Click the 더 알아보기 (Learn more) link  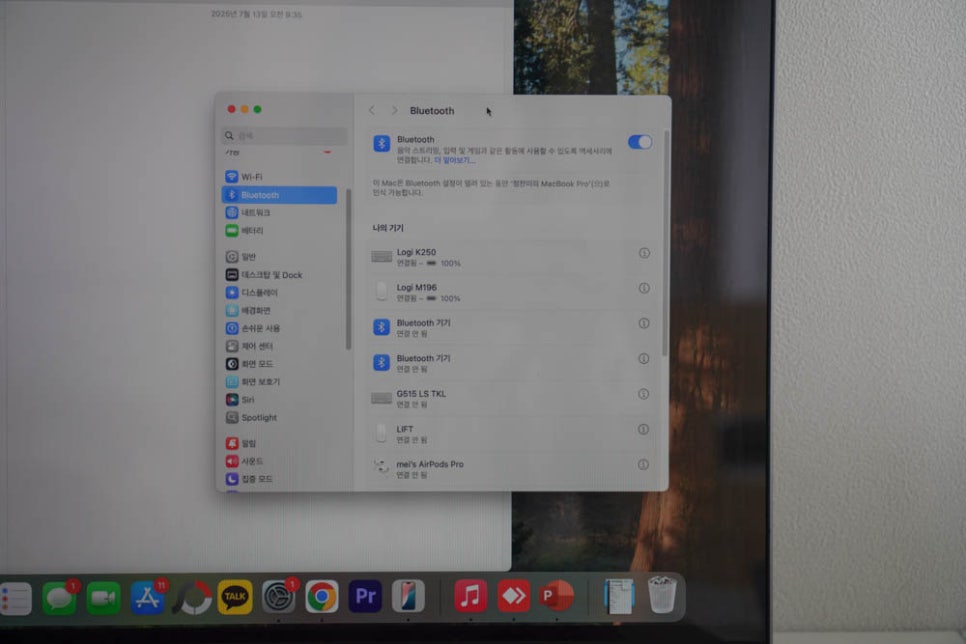pyautogui.click(x=455, y=160)
